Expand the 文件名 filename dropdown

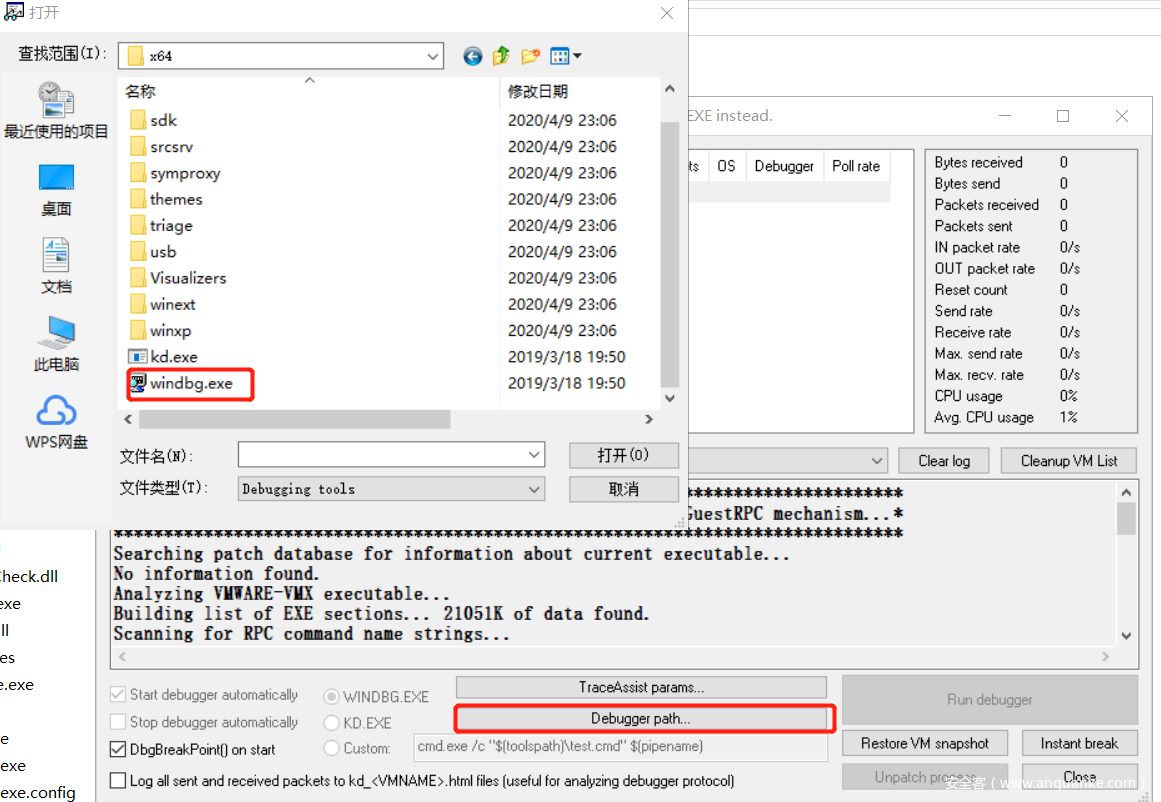click(534, 455)
